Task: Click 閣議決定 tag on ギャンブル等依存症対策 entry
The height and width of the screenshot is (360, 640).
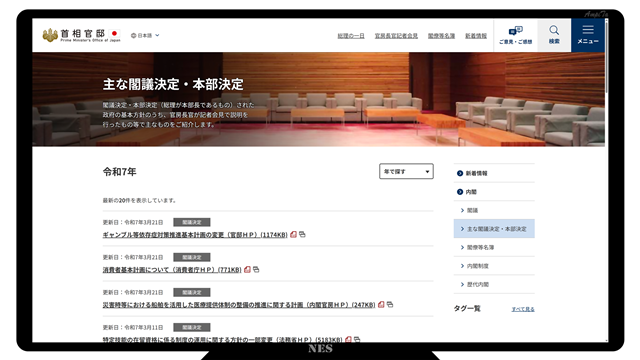Action: pyautogui.click(x=192, y=222)
